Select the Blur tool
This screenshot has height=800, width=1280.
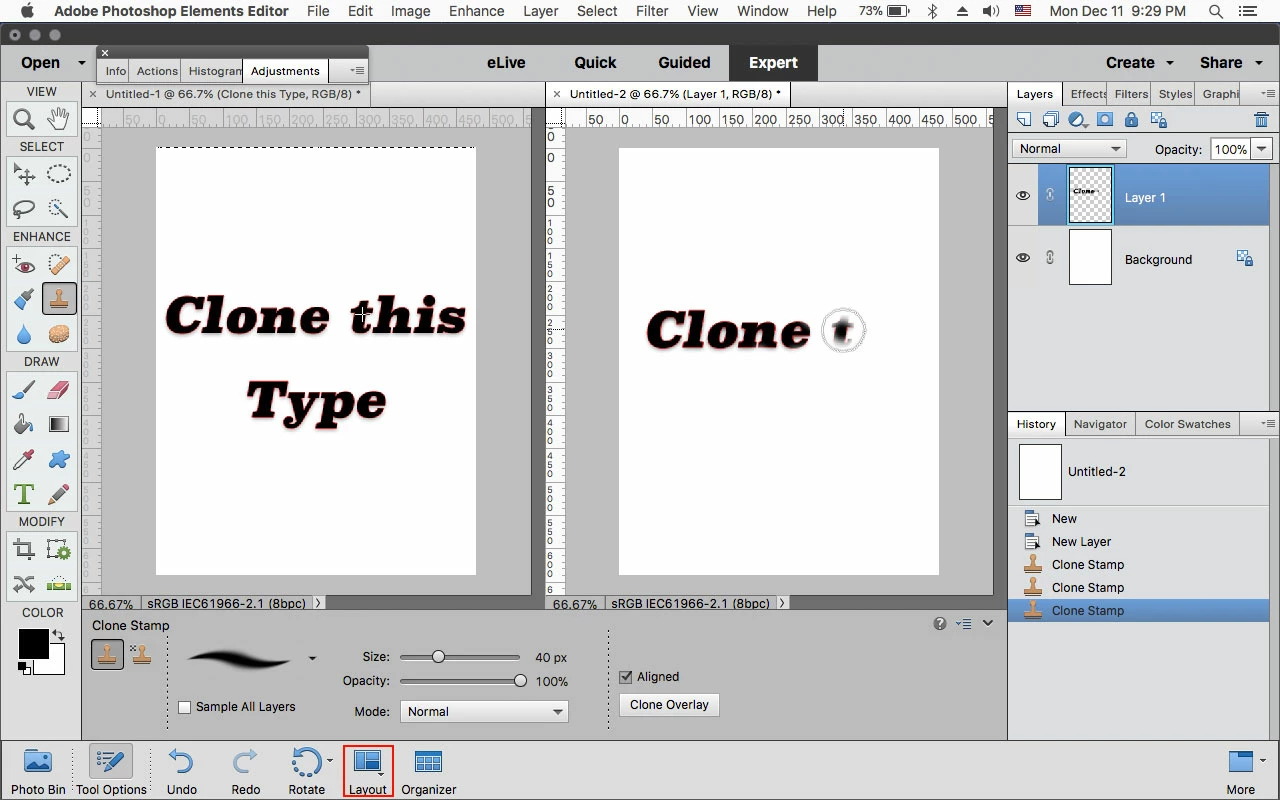pos(24,333)
